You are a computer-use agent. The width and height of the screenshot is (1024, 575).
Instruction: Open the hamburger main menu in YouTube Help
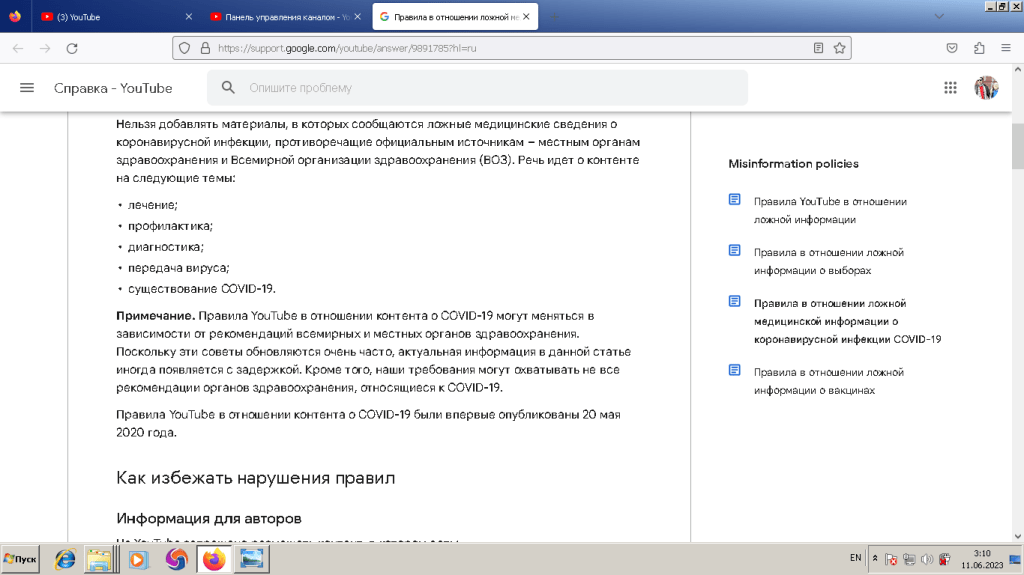pos(27,88)
